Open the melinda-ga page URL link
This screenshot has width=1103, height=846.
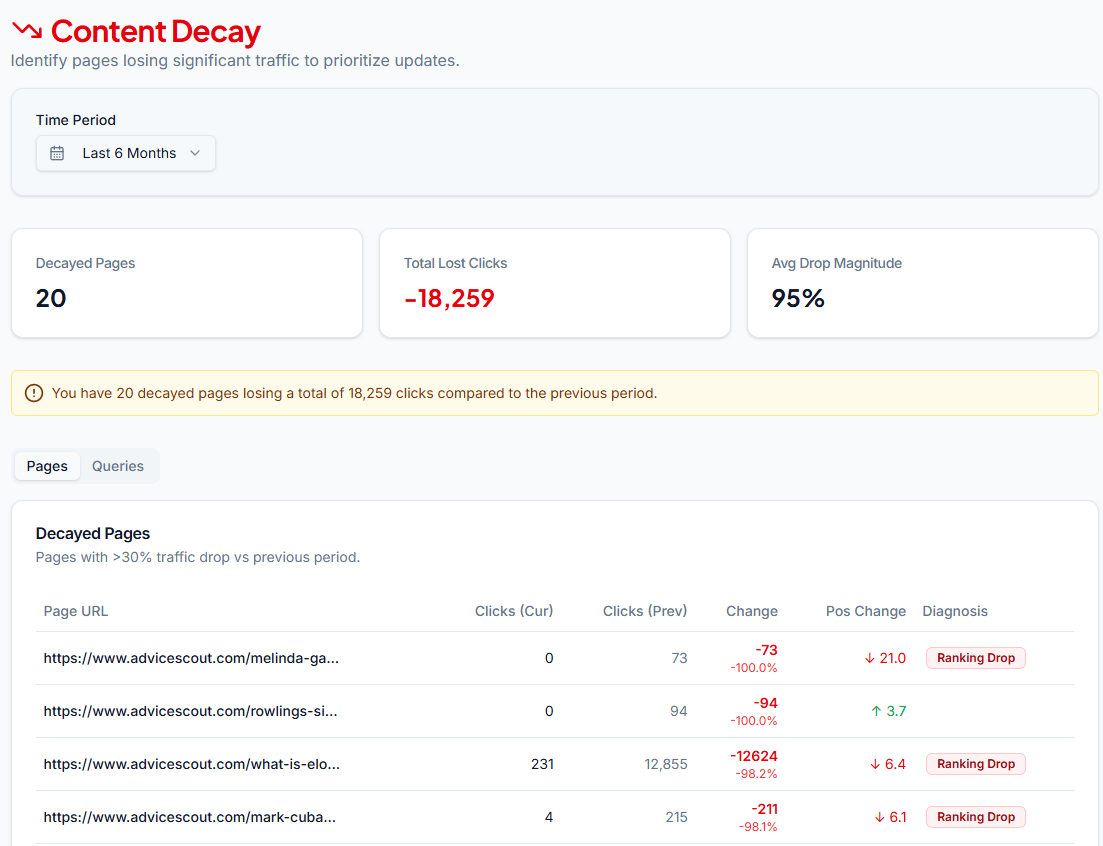(191, 658)
